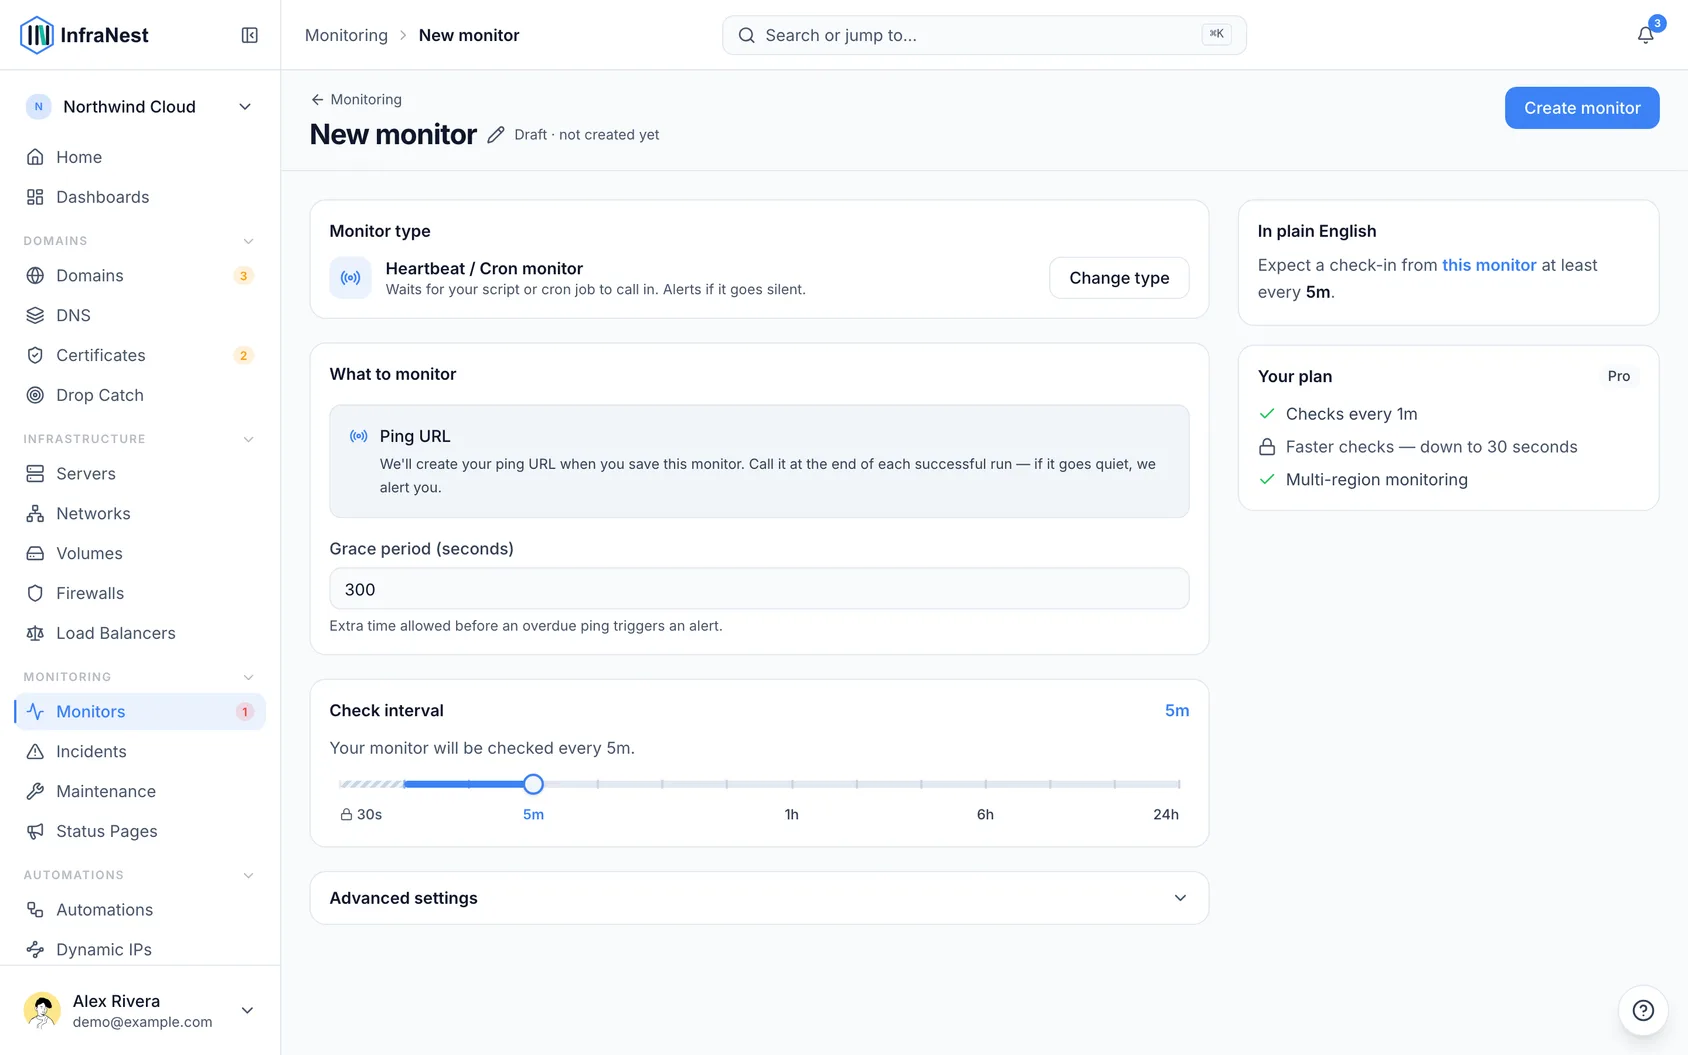This screenshot has height=1055, width=1688.
Task: Open Monitors in sidebar
Action: pos(140,711)
